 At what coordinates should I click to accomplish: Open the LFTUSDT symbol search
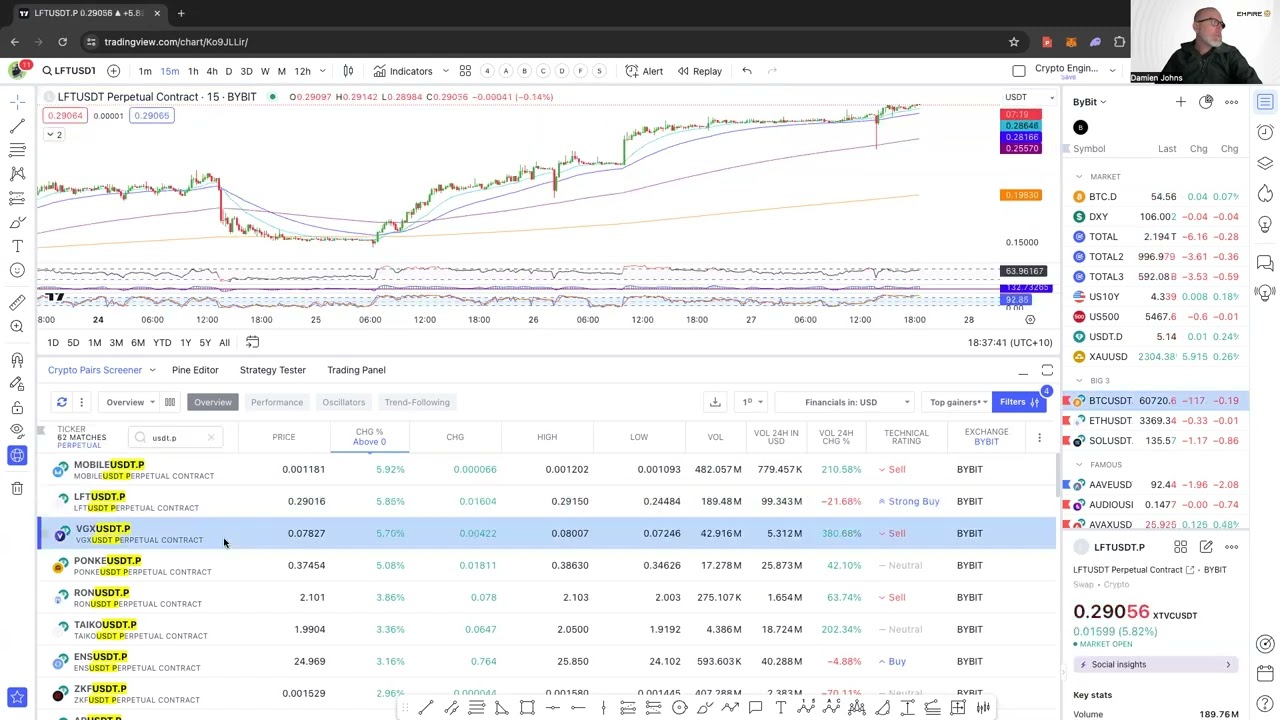[68, 71]
